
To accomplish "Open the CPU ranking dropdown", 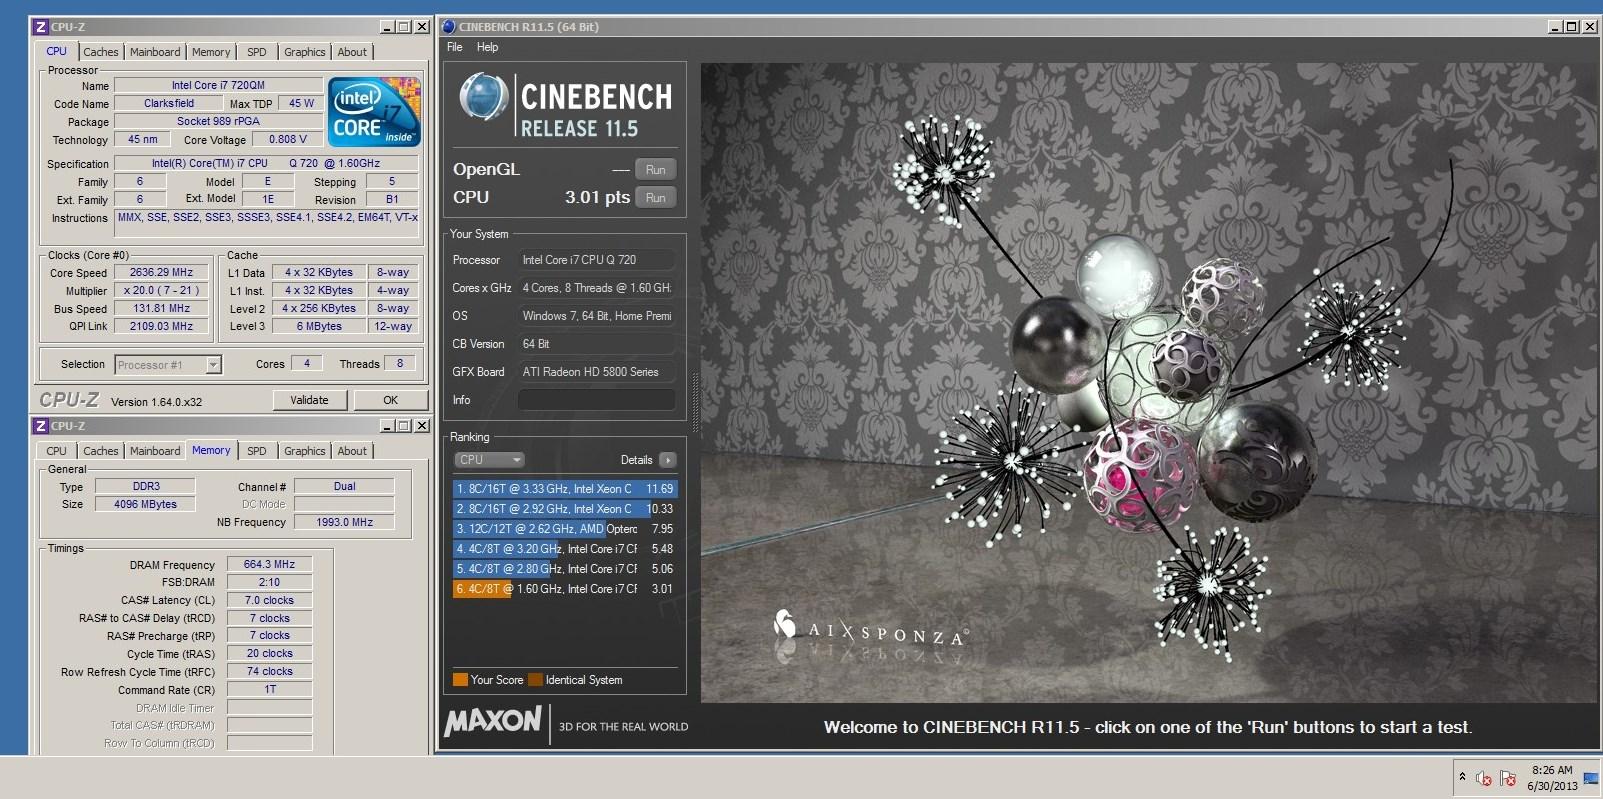I will point(489,460).
